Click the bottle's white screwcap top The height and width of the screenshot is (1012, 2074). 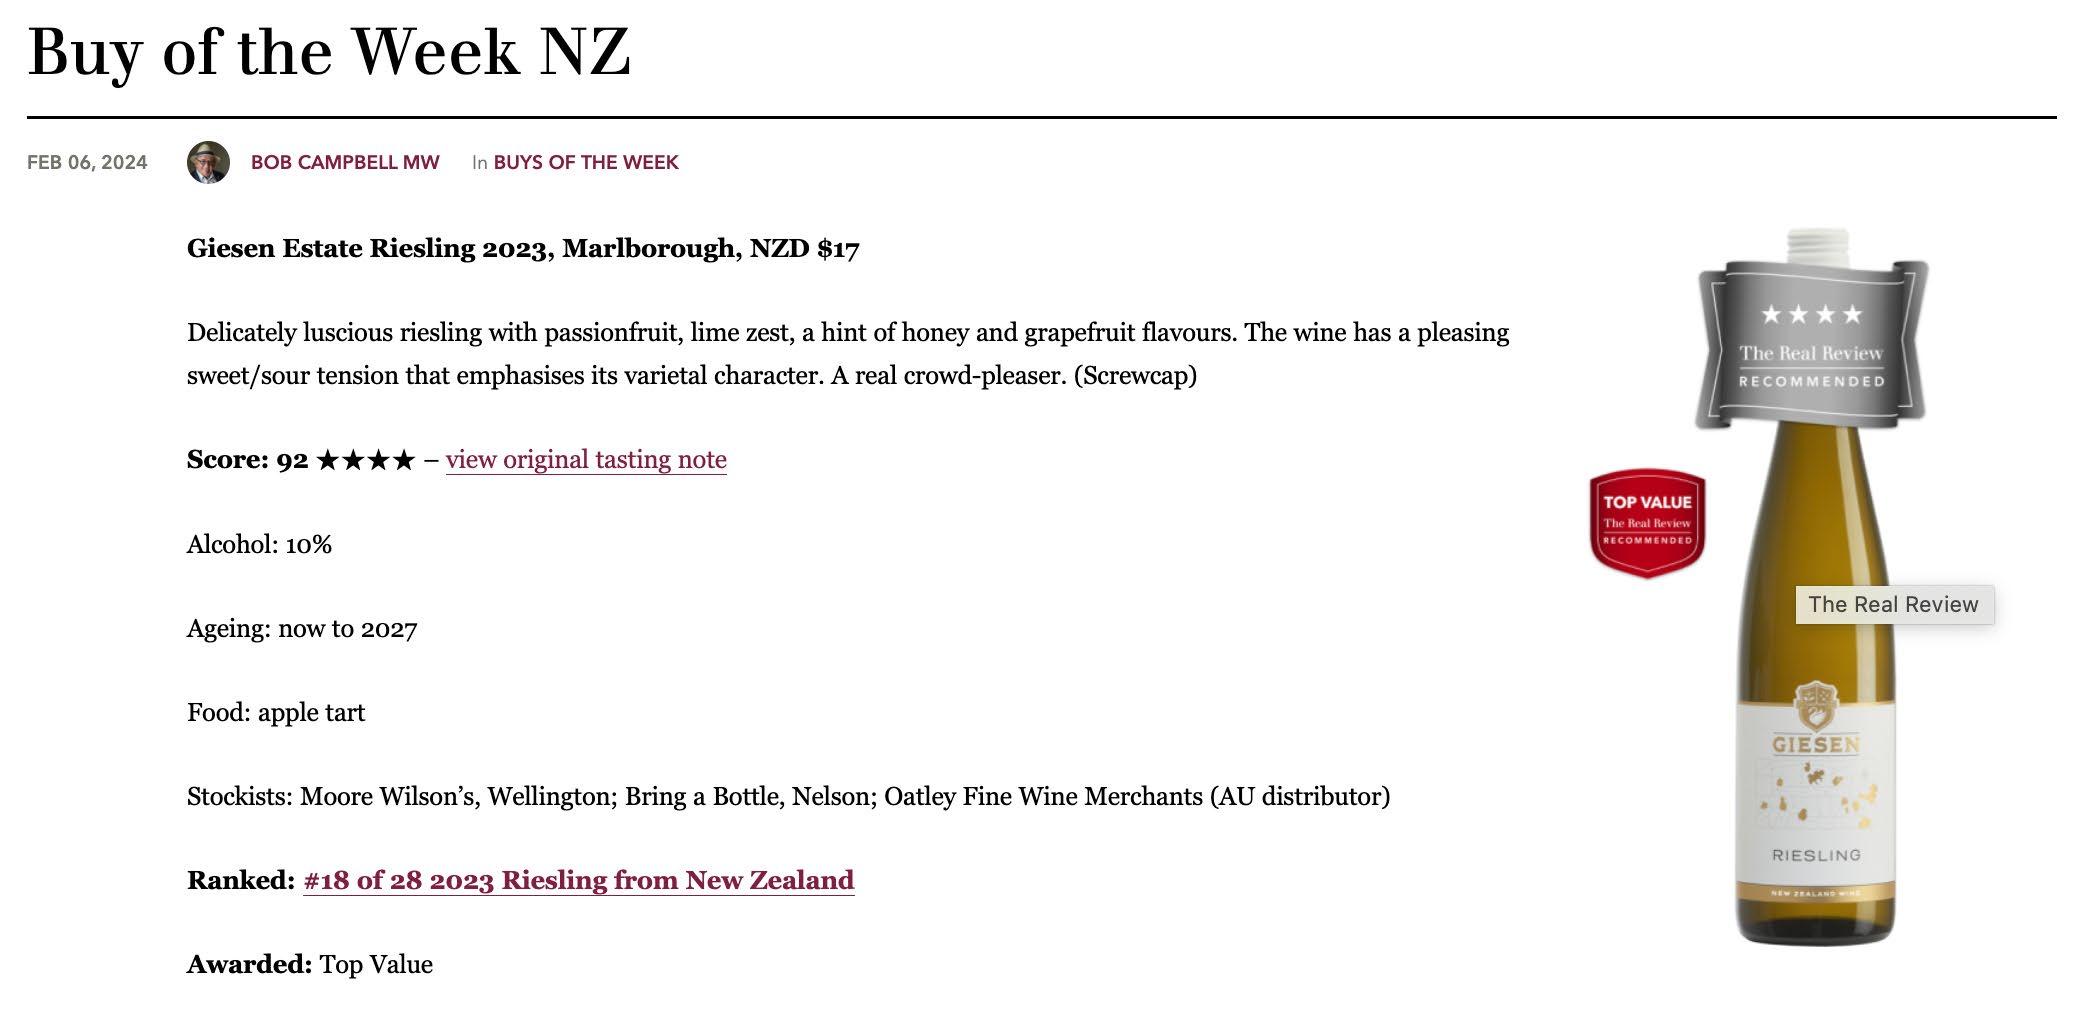(x=1815, y=246)
